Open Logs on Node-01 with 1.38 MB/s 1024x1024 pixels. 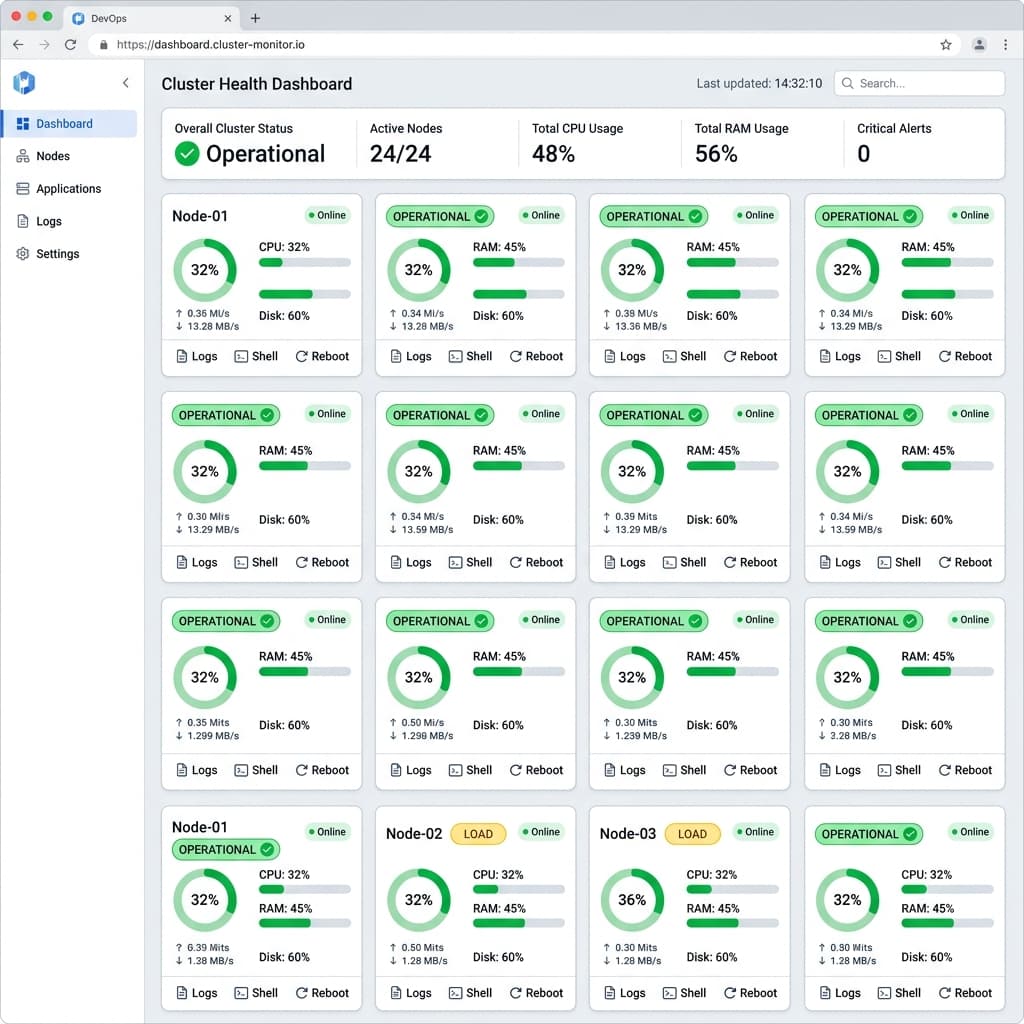197,993
